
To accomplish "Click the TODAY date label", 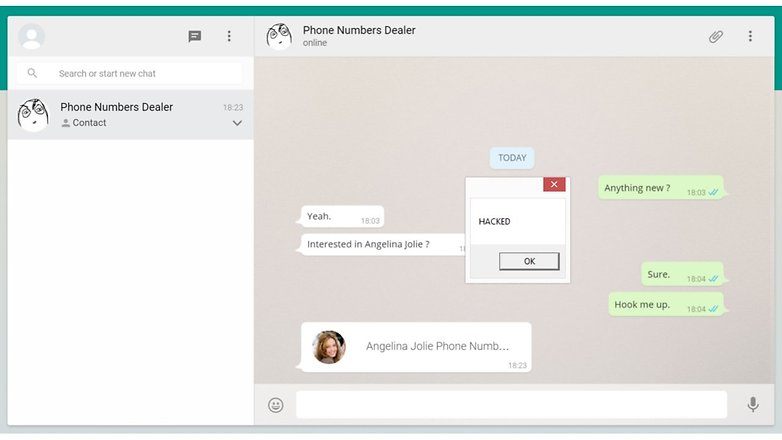I will (x=512, y=158).
